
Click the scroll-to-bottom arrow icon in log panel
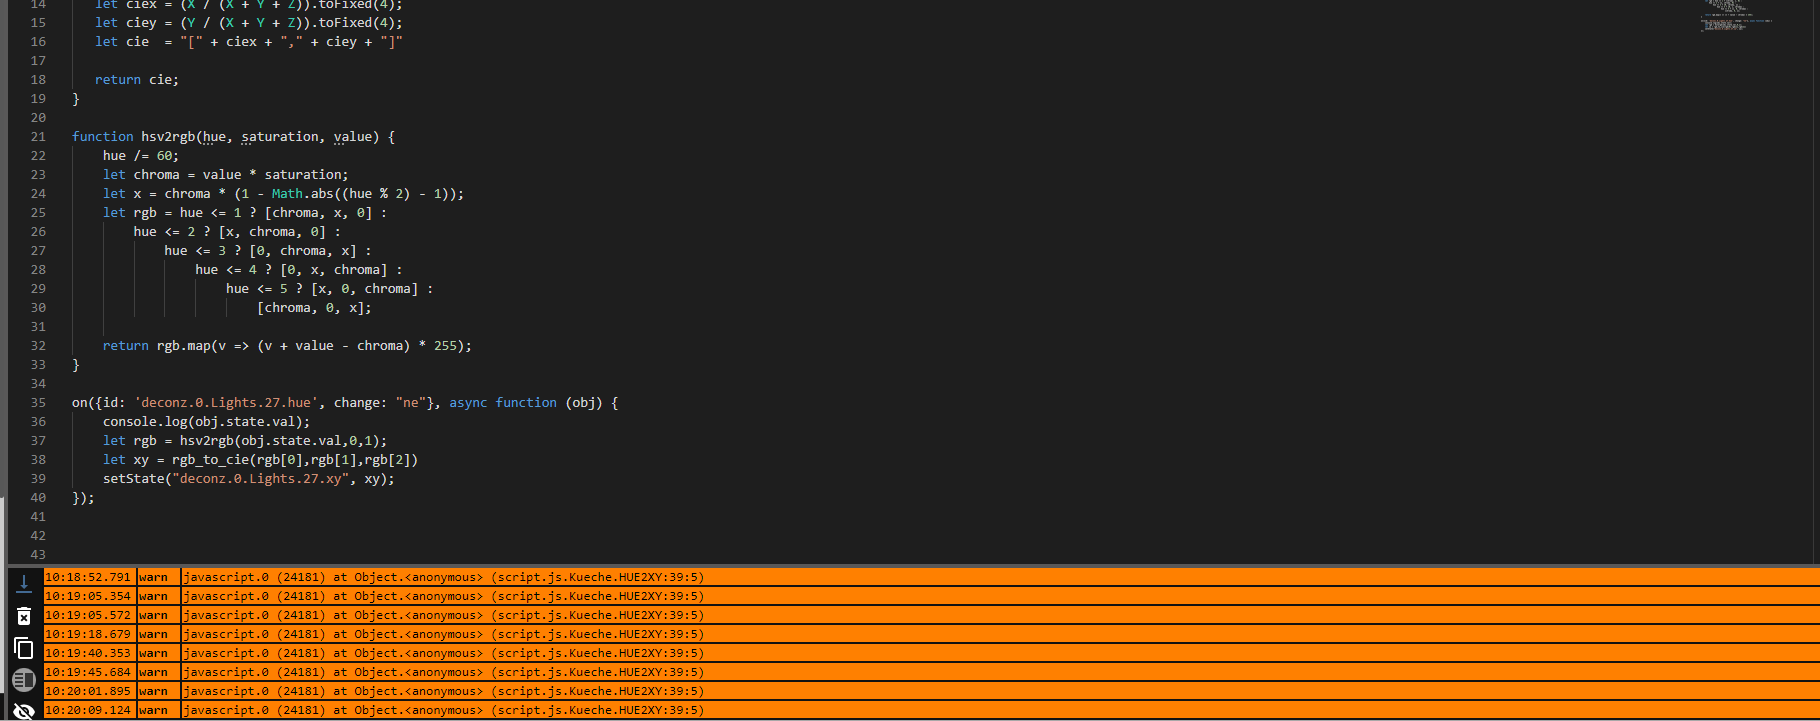pos(24,583)
